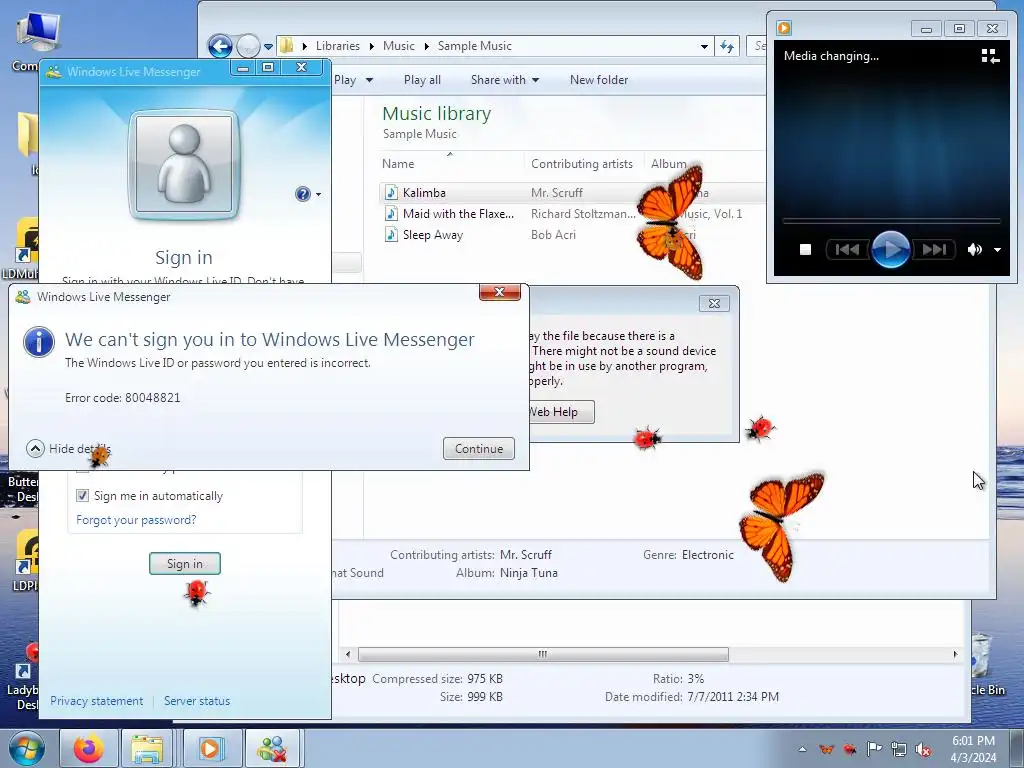Click the Action Center flag tray icon
Viewport: 1024px width, 768px height.
(x=874, y=749)
